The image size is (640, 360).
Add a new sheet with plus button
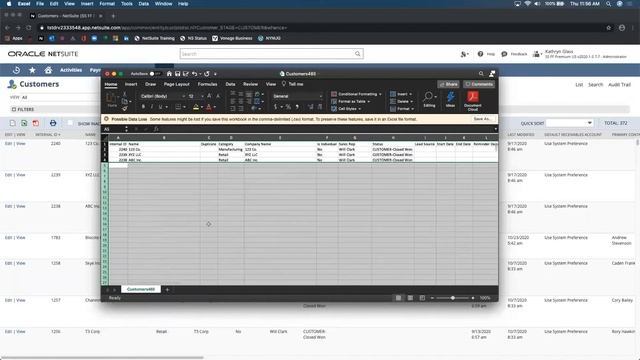point(167,289)
